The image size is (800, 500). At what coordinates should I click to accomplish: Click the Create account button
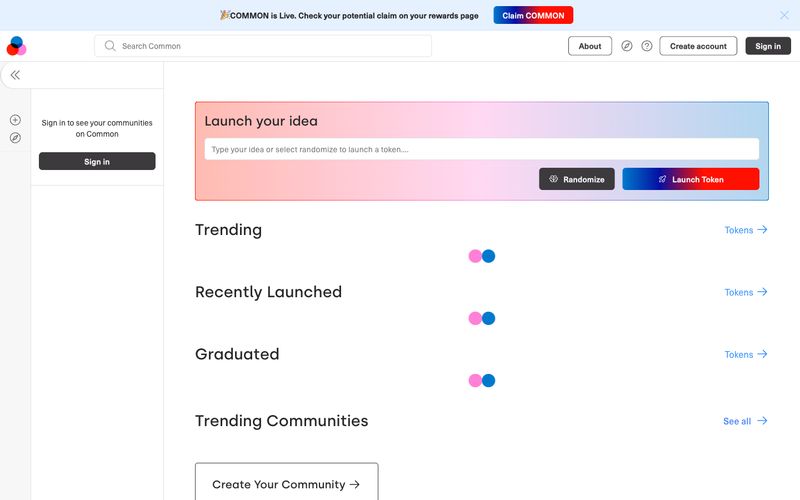698,46
